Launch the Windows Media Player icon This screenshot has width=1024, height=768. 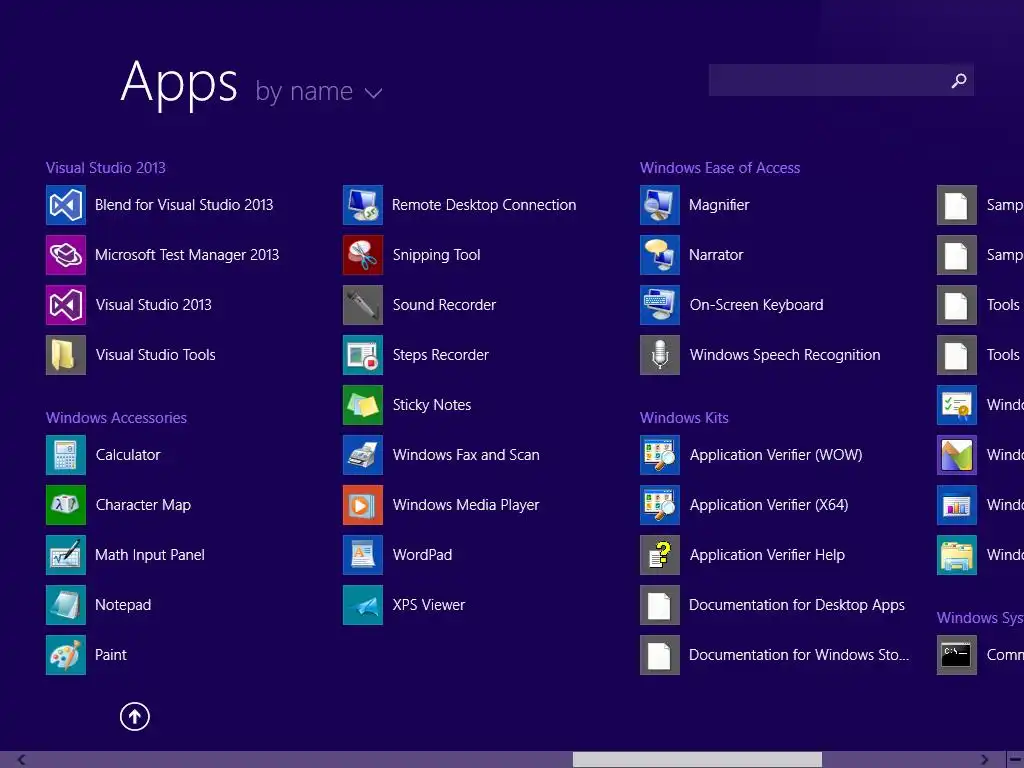click(362, 505)
